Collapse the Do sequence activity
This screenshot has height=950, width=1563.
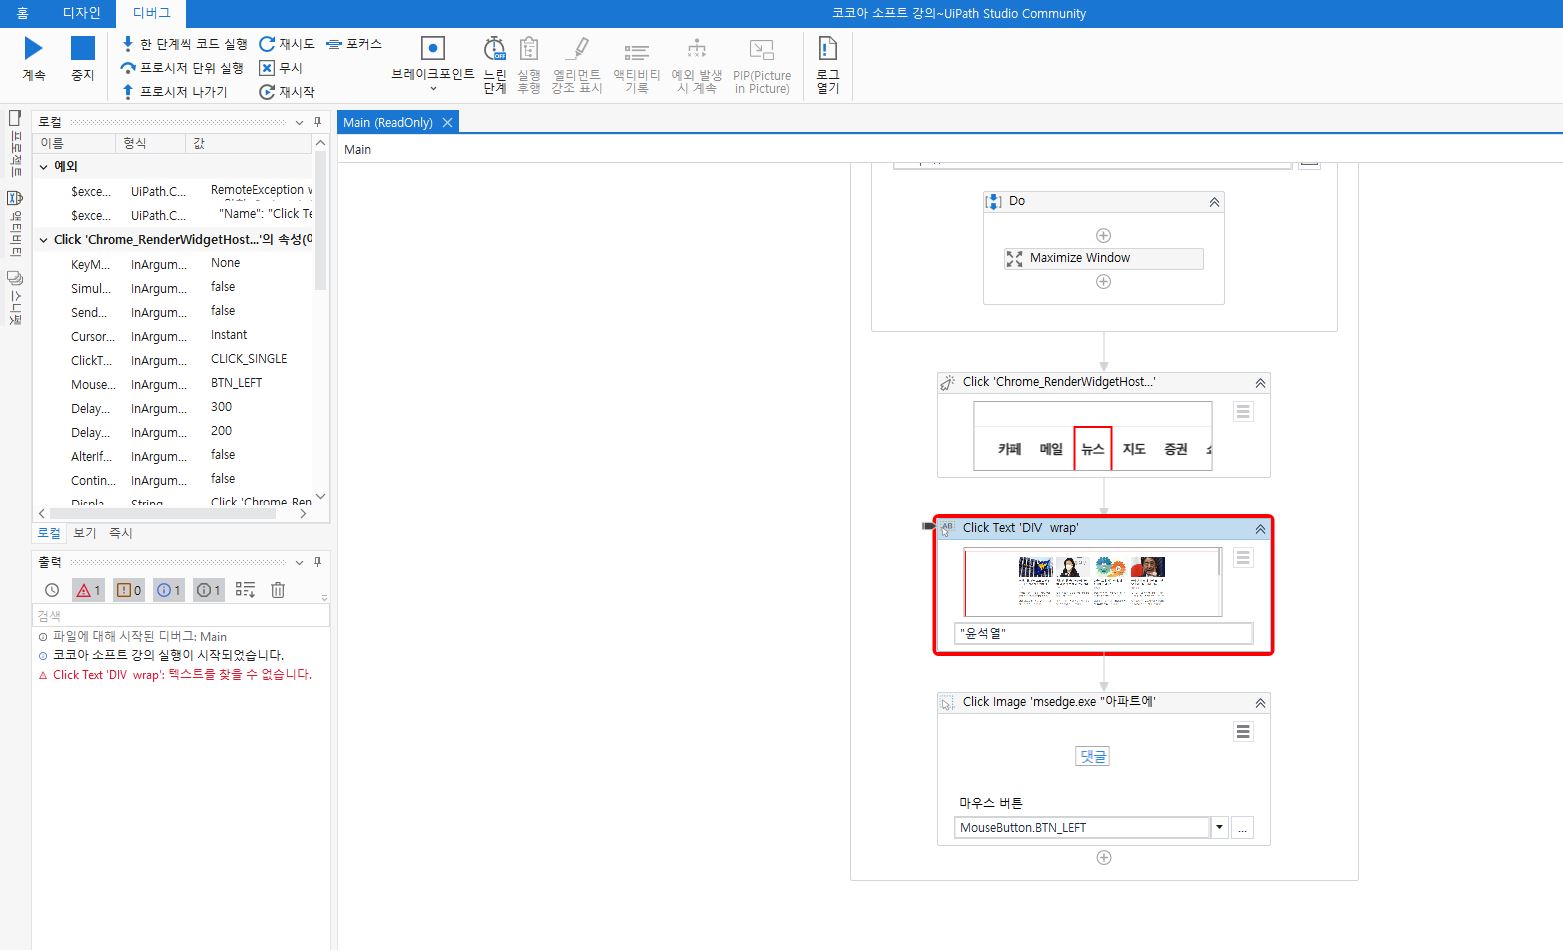1214,202
